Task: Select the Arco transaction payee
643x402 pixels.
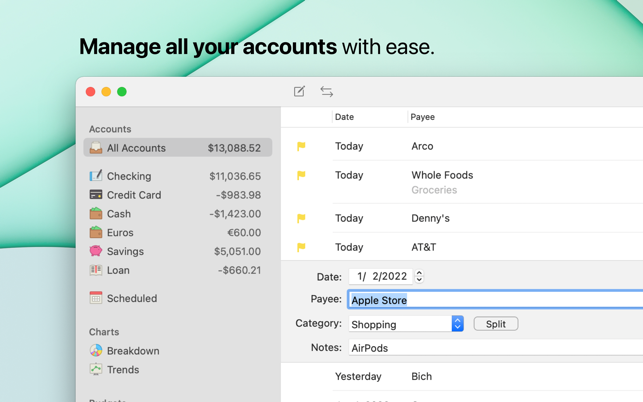Action: 422,146
